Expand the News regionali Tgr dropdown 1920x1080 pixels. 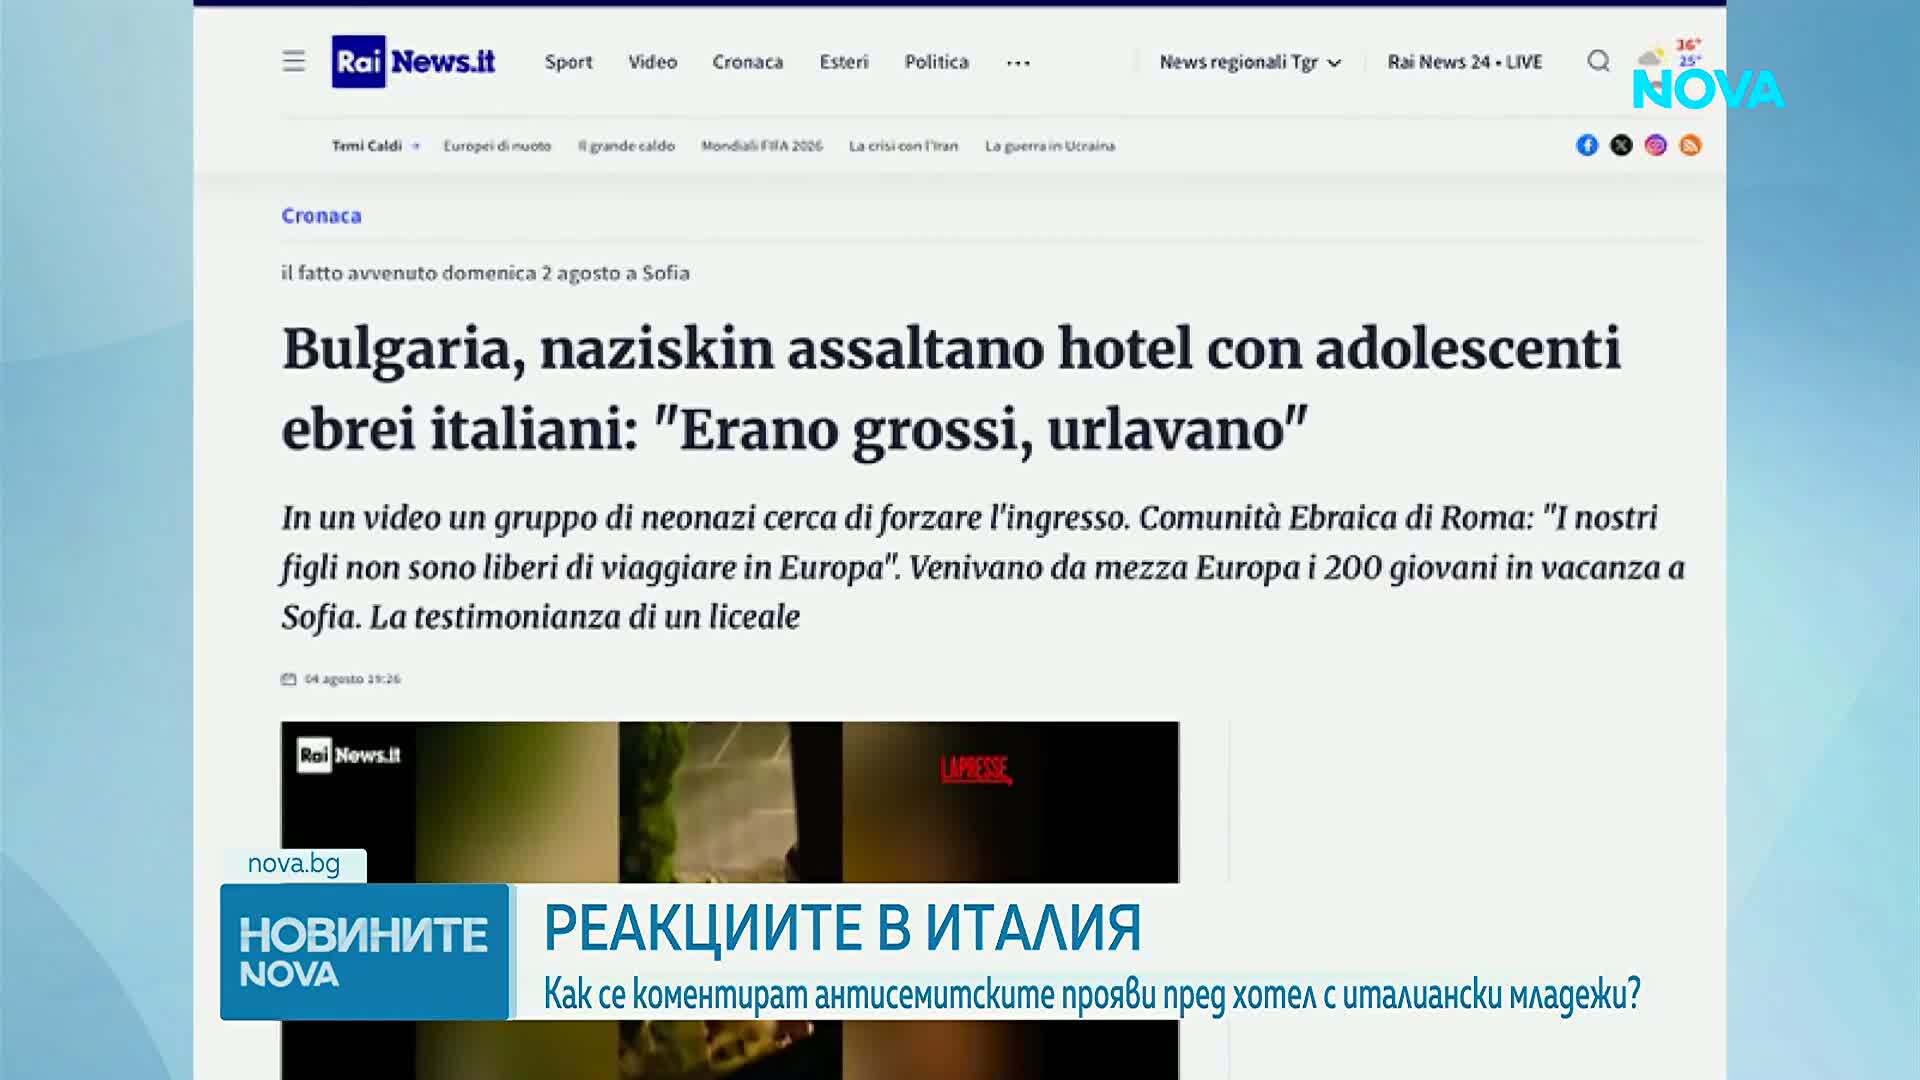1250,62
